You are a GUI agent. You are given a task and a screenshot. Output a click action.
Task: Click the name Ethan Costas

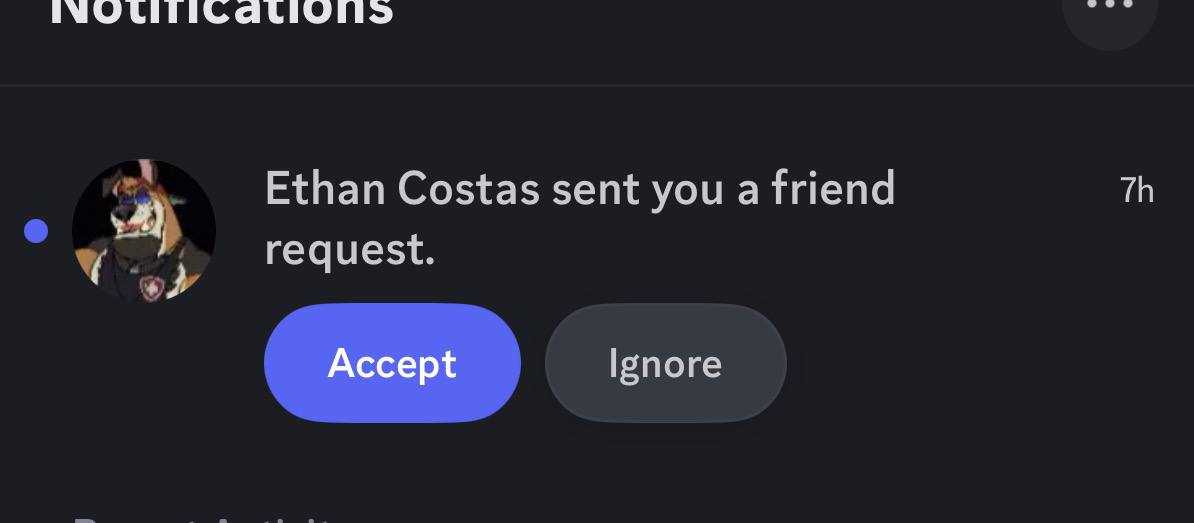tap(402, 188)
